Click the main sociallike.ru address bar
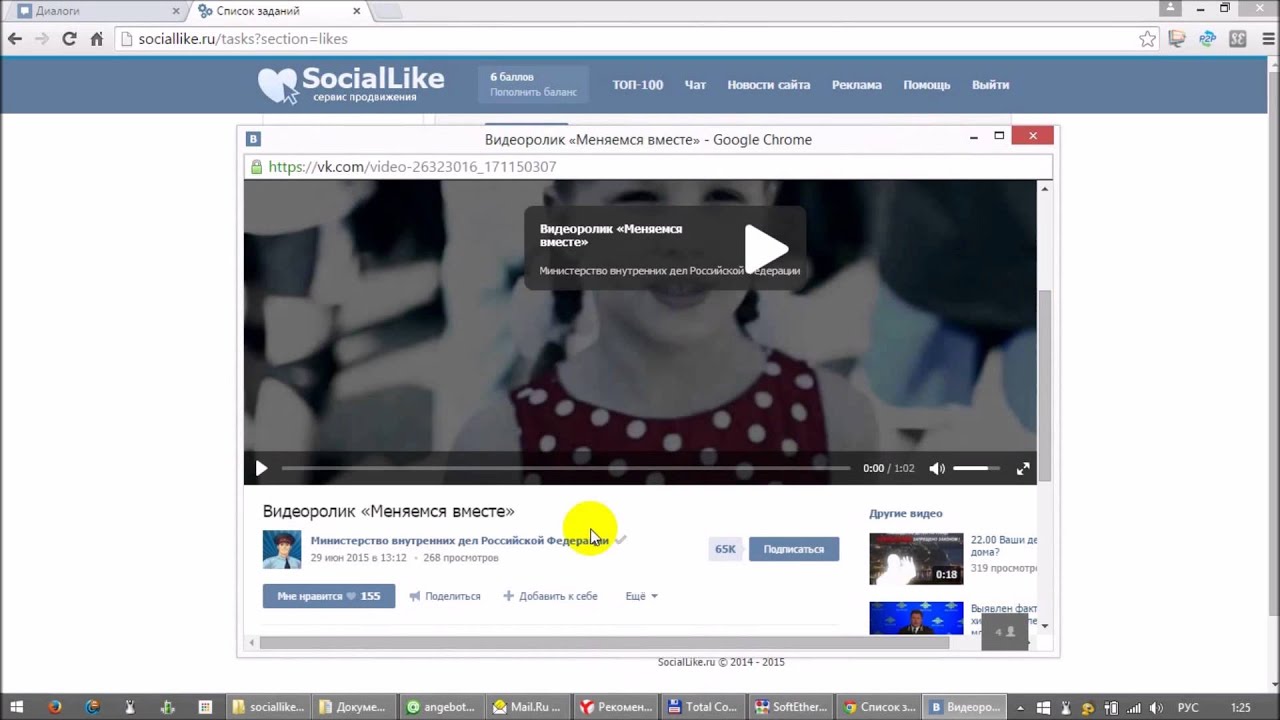 pos(638,39)
